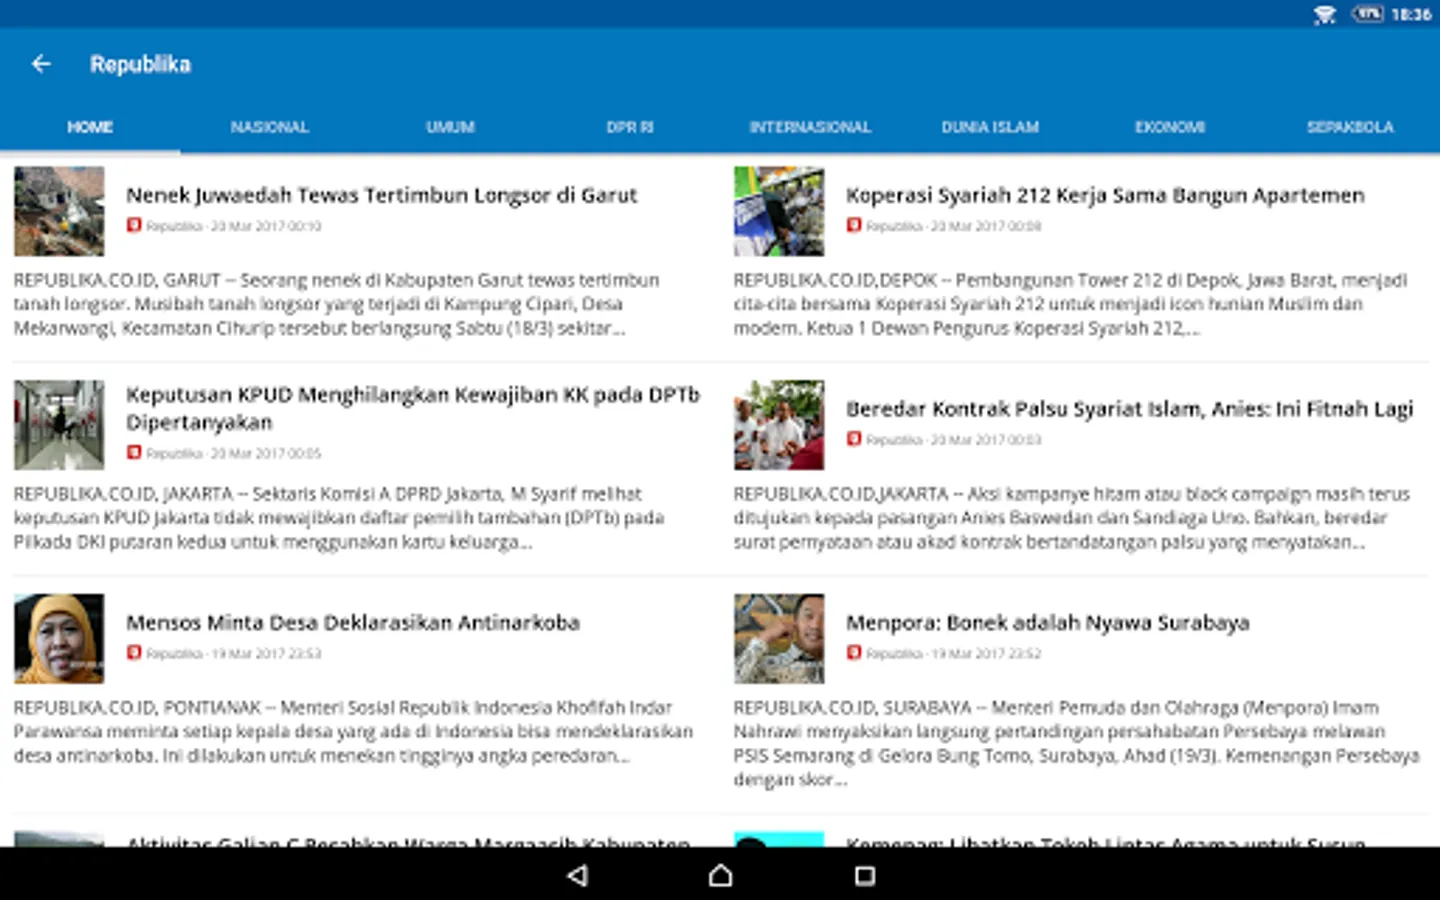
Task: Tap summary text starting REPUBLIKA.CO.ID,DEPOK
Action: point(1070,304)
